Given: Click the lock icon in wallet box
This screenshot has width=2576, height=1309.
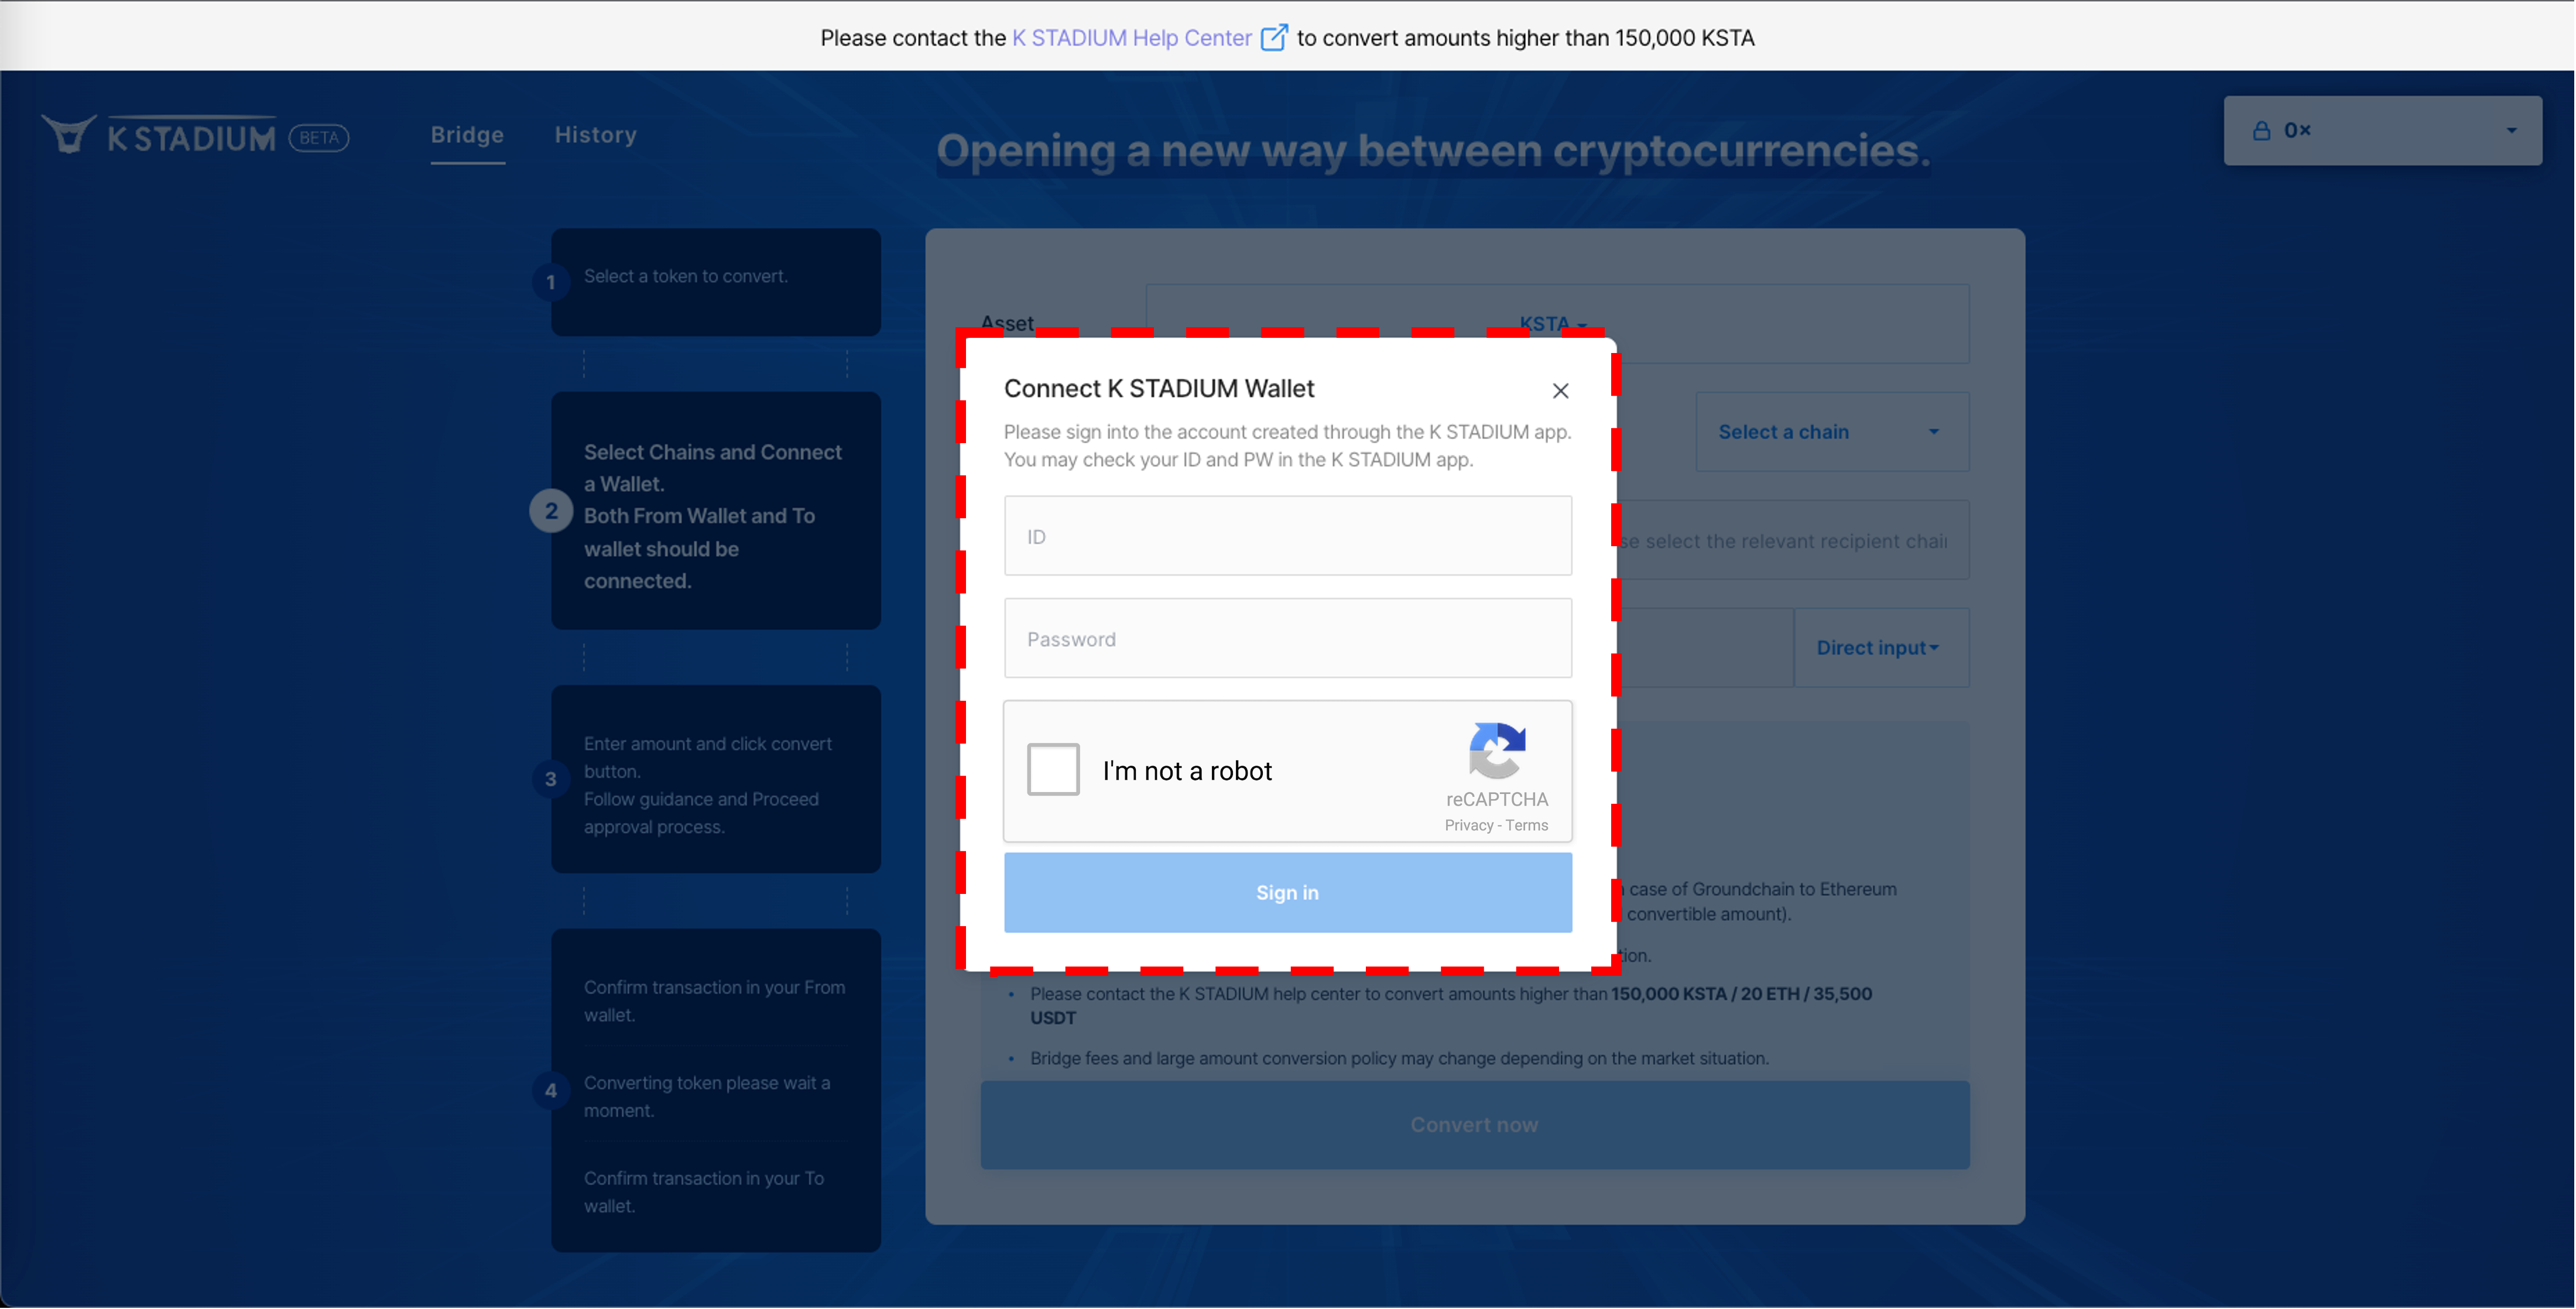Looking at the screenshot, I should tap(2261, 131).
